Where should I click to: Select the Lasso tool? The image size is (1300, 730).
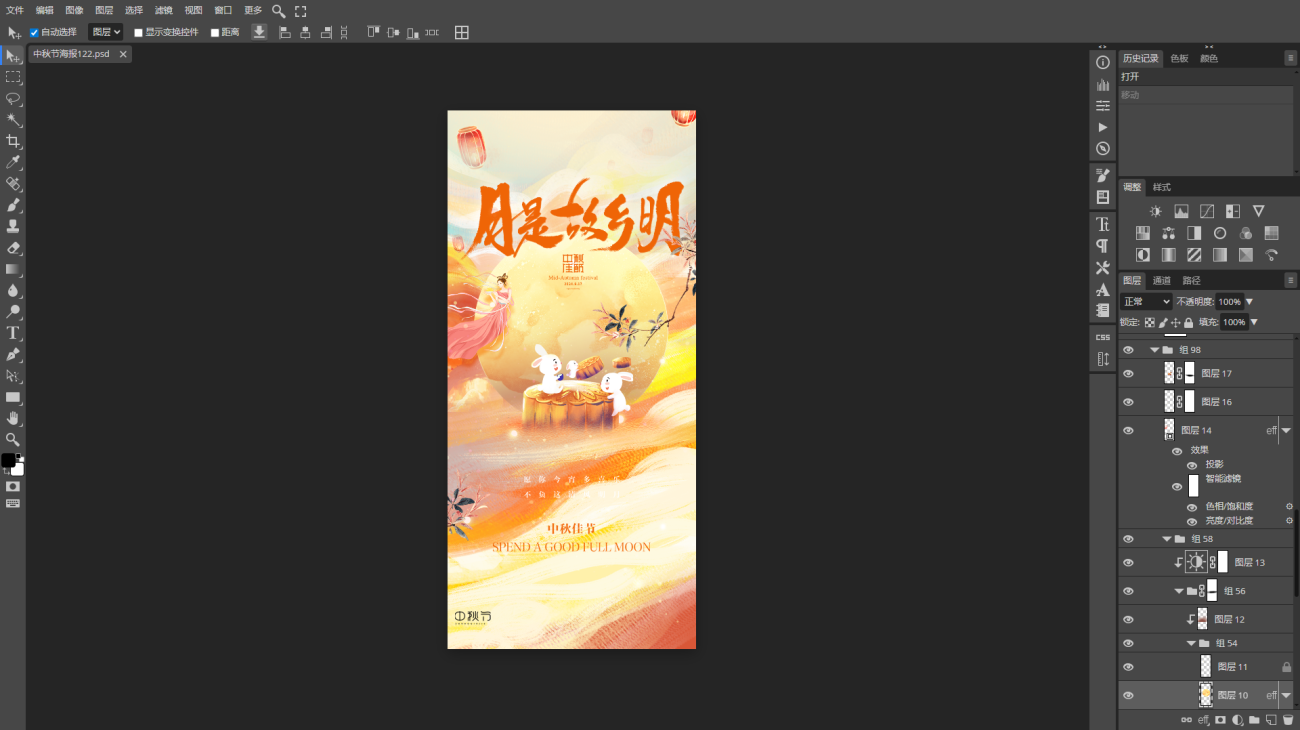click(x=13, y=98)
